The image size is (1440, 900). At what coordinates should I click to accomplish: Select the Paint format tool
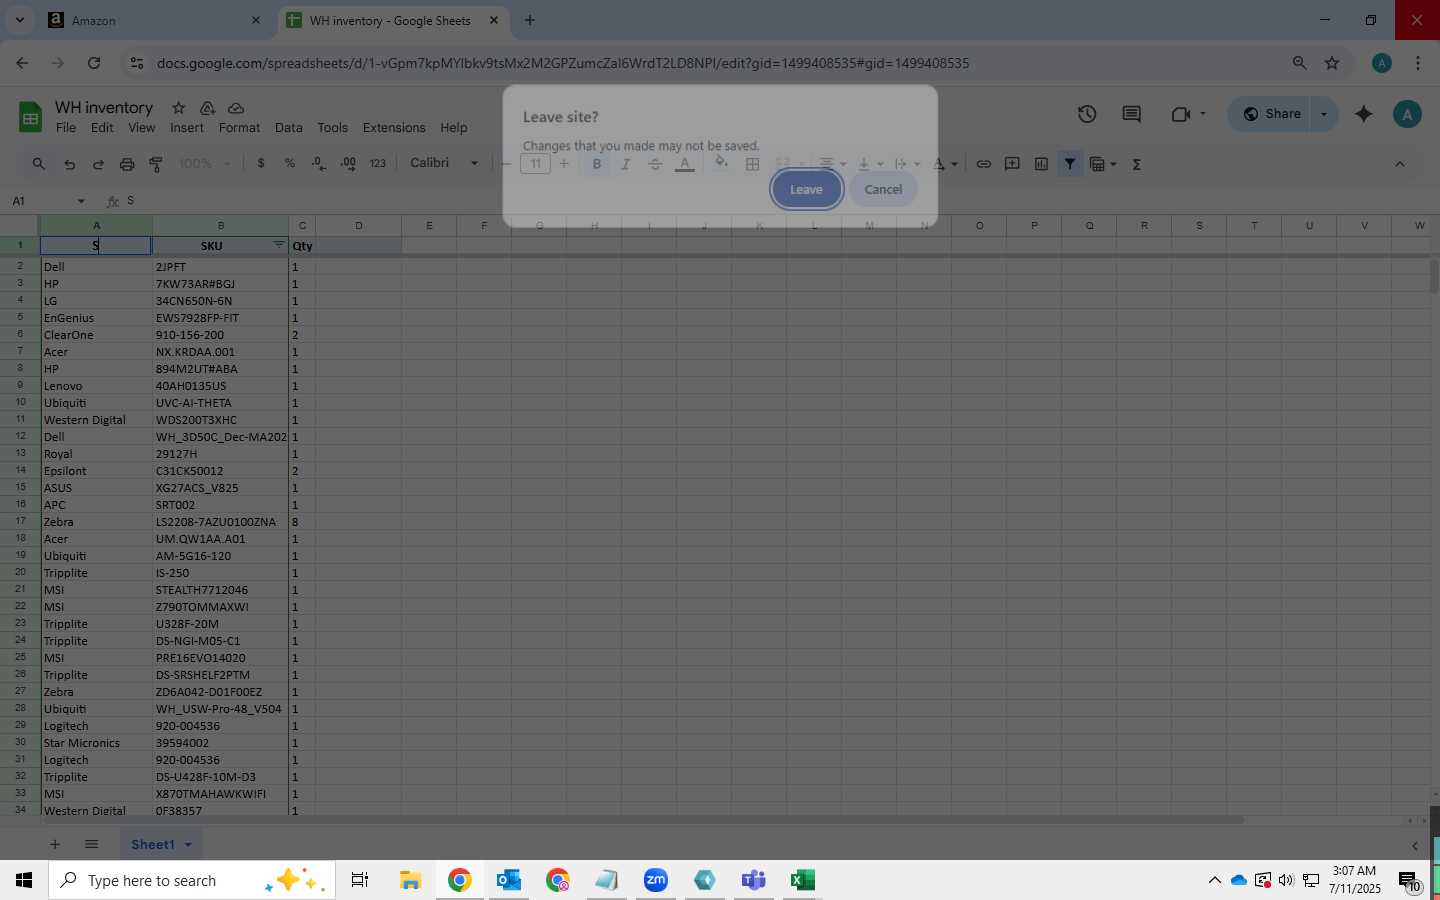click(156, 164)
